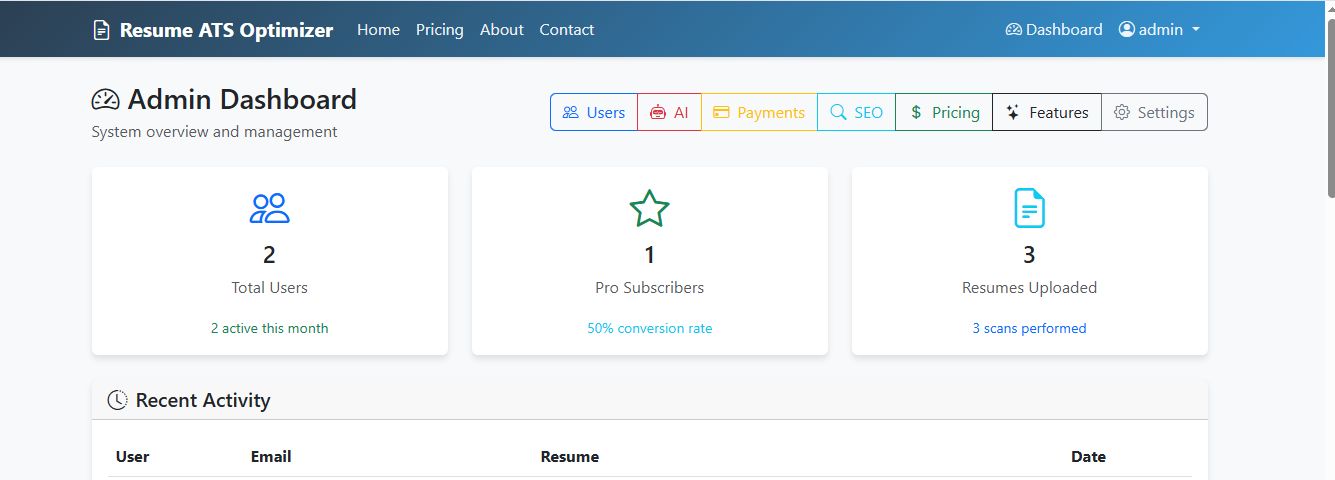Click the '50% conversion rate' text
The width and height of the screenshot is (1335, 480).
tap(650, 328)
